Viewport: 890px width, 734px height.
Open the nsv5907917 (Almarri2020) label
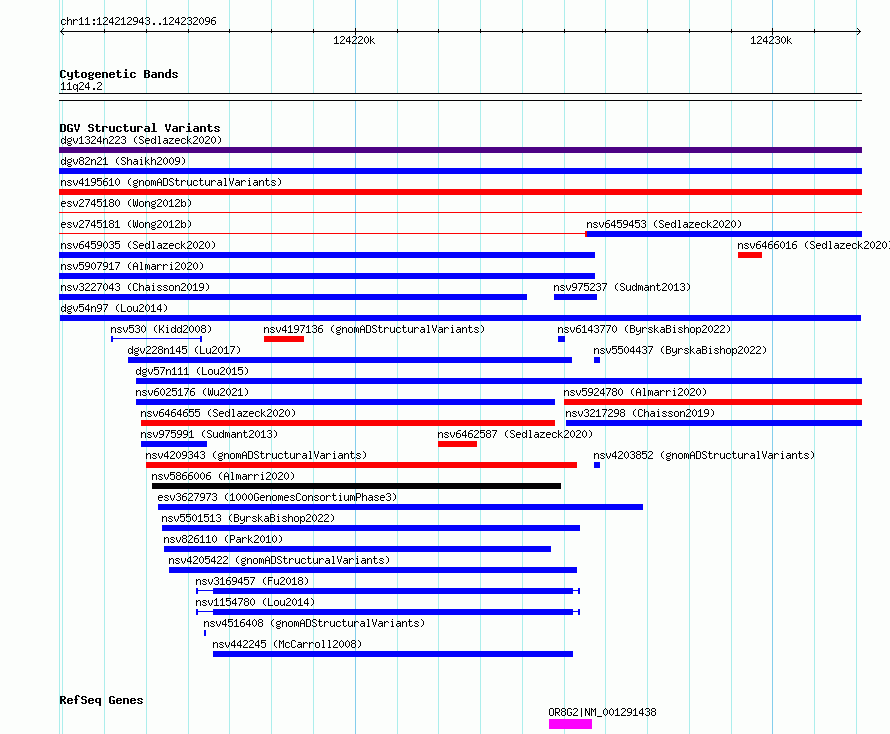click(132, 266)
